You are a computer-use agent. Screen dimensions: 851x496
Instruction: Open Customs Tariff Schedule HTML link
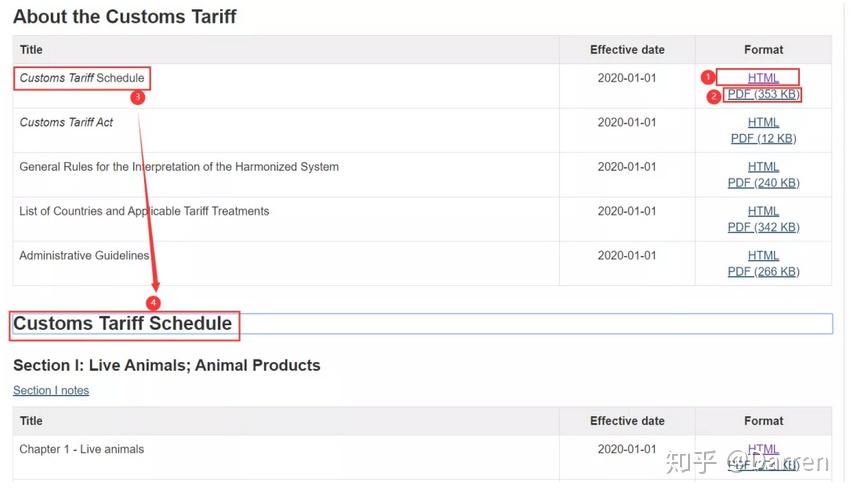[x=763, y=78]
